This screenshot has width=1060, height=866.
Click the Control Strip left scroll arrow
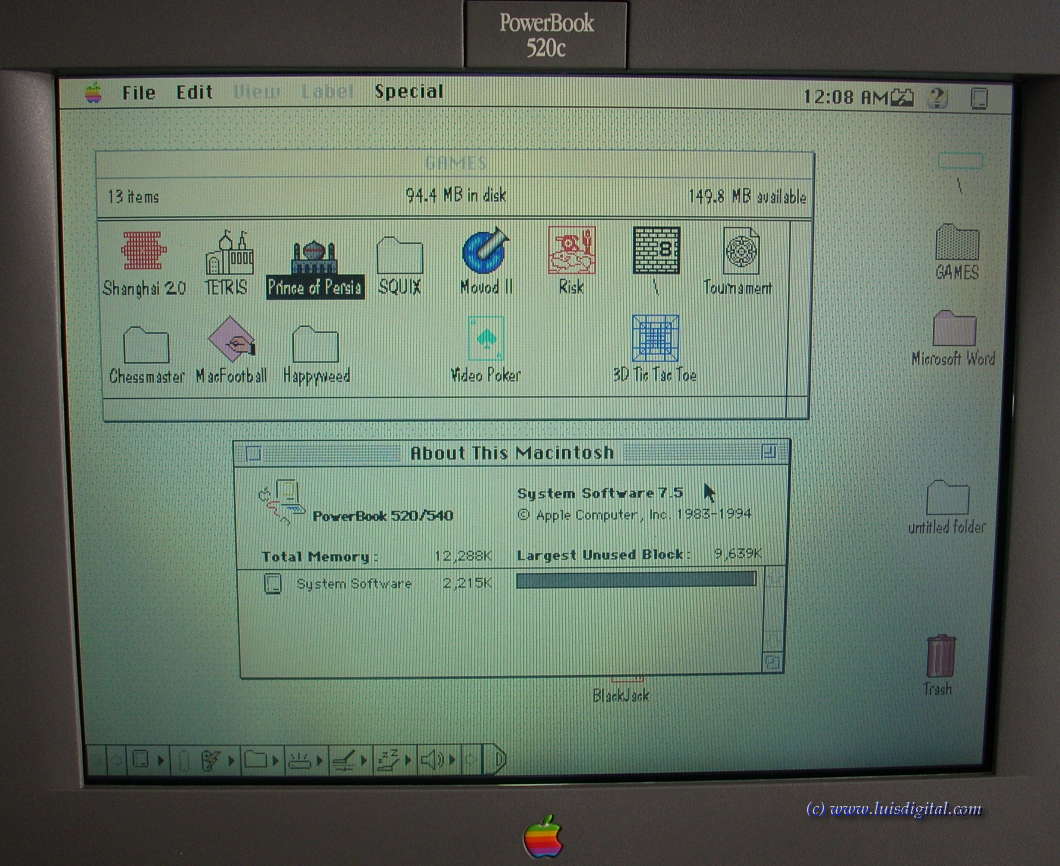116,761
